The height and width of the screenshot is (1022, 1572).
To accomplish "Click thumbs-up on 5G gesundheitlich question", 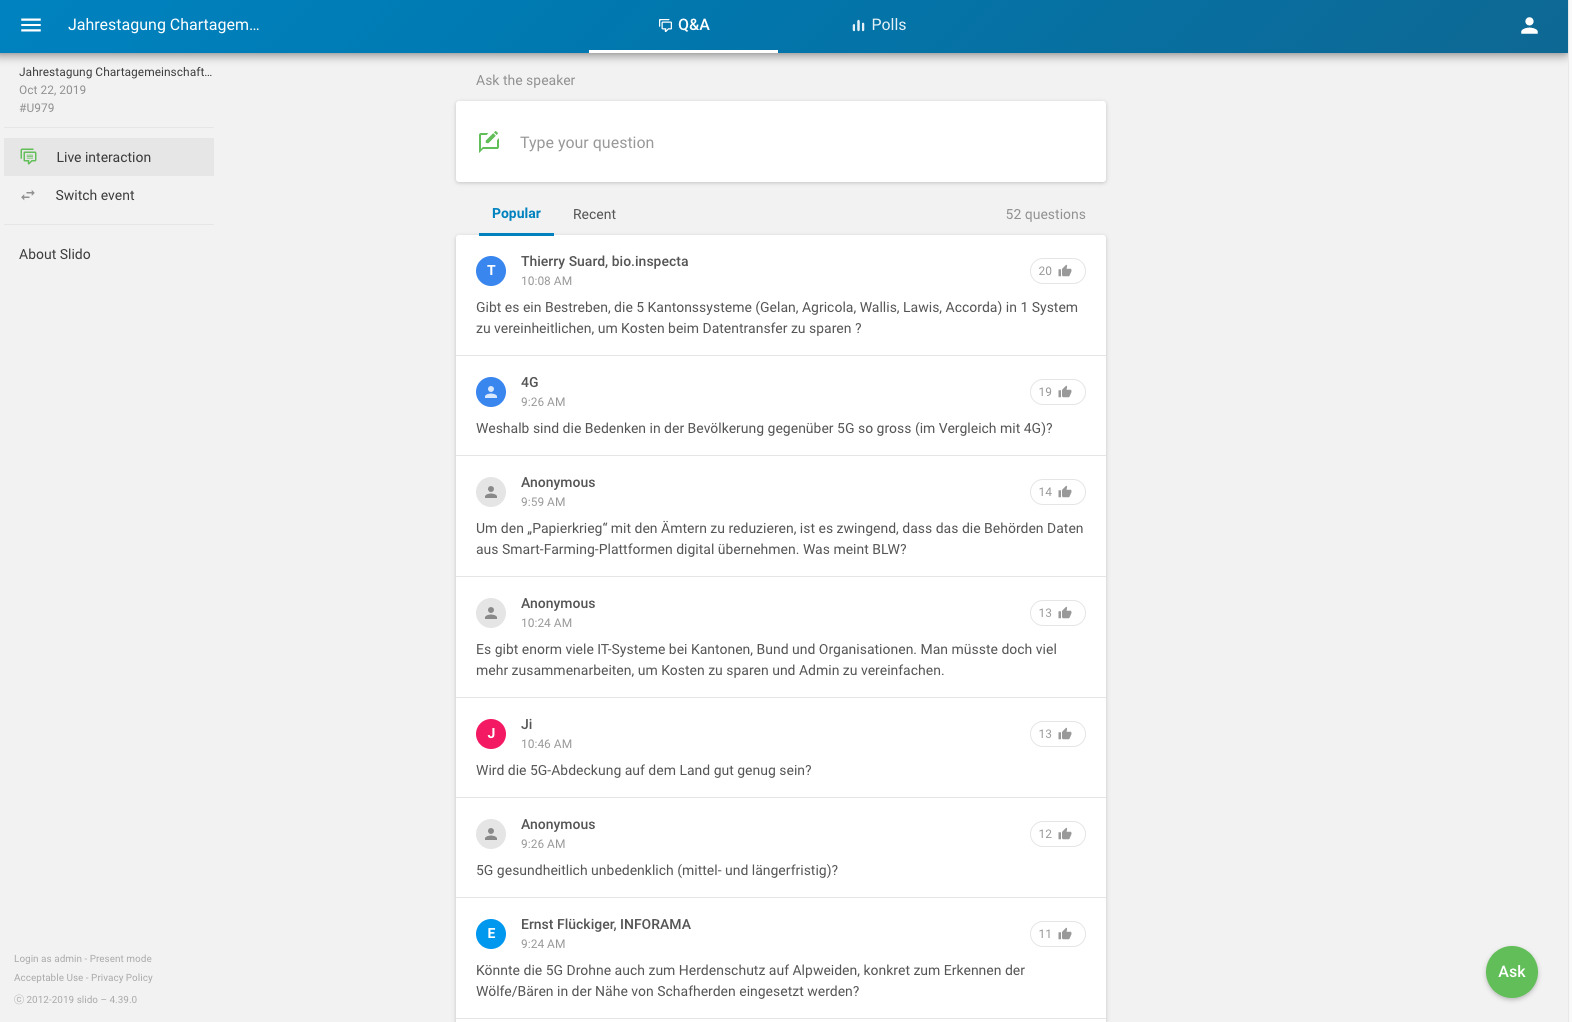I will pos(1057,834).
